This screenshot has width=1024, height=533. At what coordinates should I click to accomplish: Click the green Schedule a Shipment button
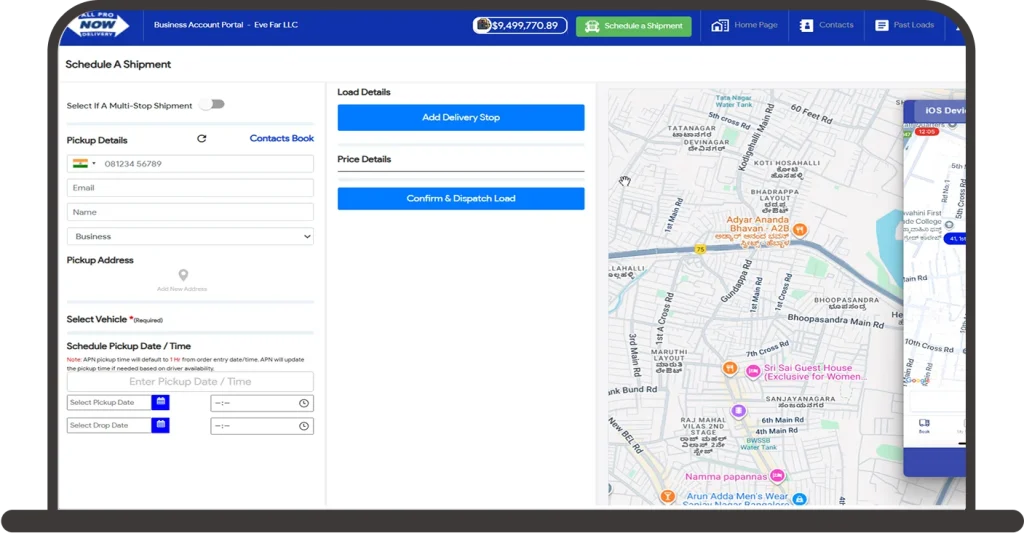click(x=633, y=26)
